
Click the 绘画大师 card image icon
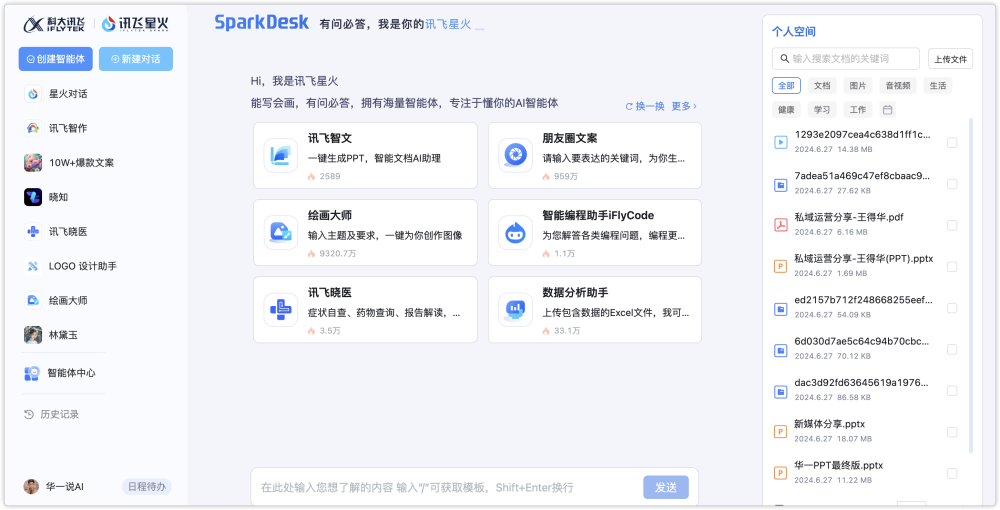pos(281,232)
